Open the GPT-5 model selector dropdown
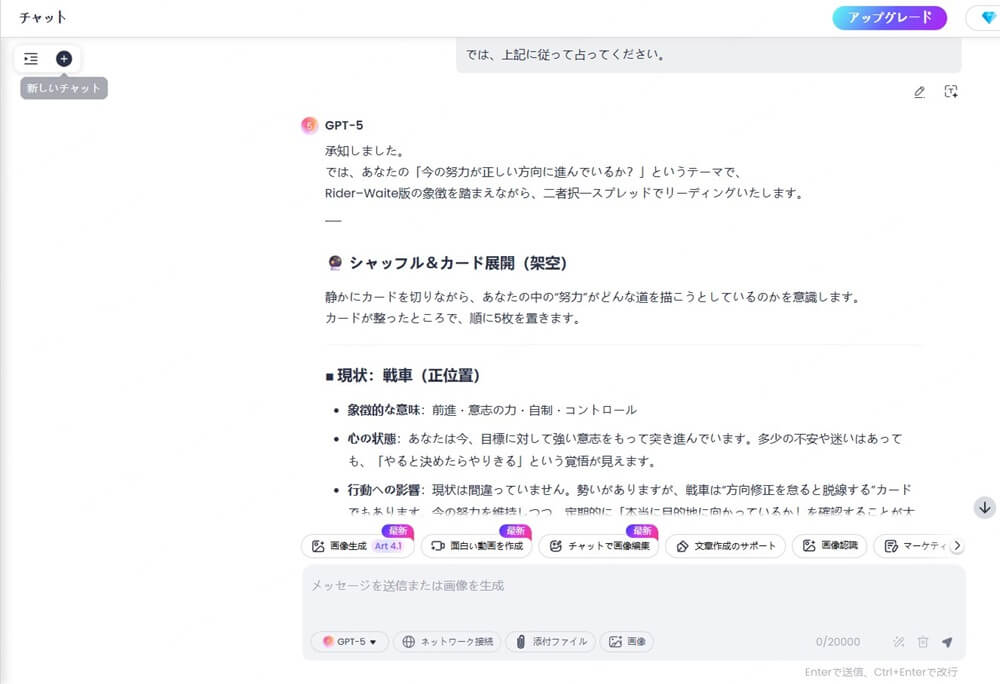This screenshot has width=1000, height=684. (349, 642)
